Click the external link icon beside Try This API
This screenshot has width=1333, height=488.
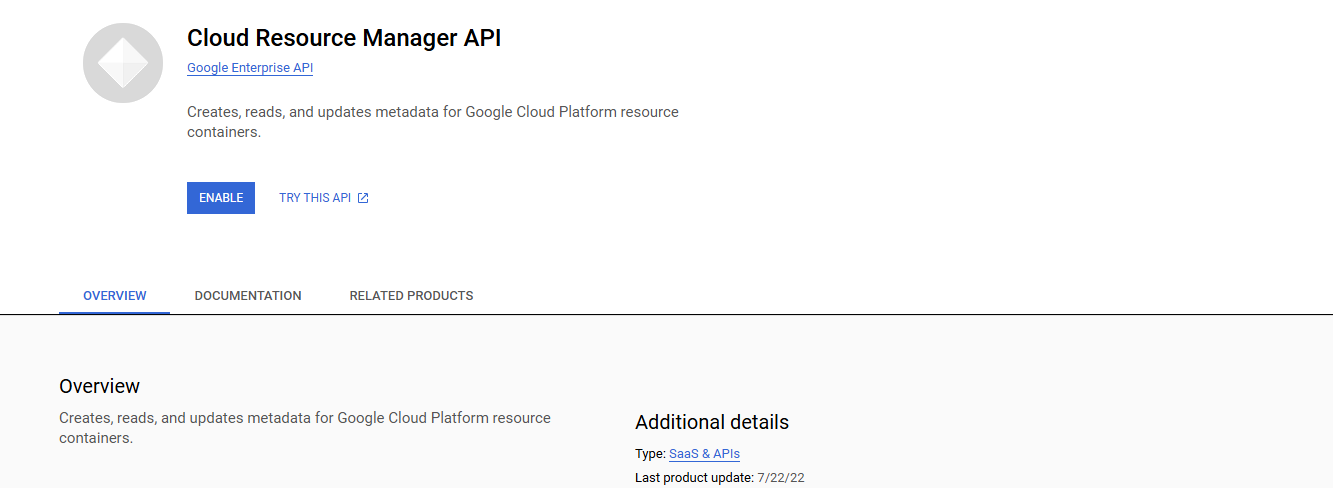(x=363, y=198)
